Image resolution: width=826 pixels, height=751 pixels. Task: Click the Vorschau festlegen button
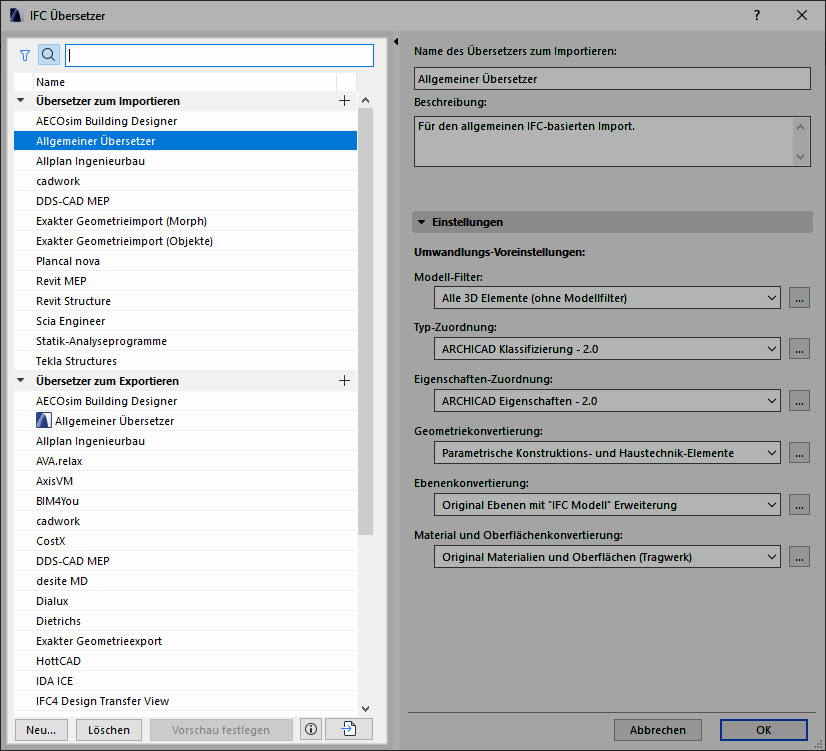pos(221,730)
